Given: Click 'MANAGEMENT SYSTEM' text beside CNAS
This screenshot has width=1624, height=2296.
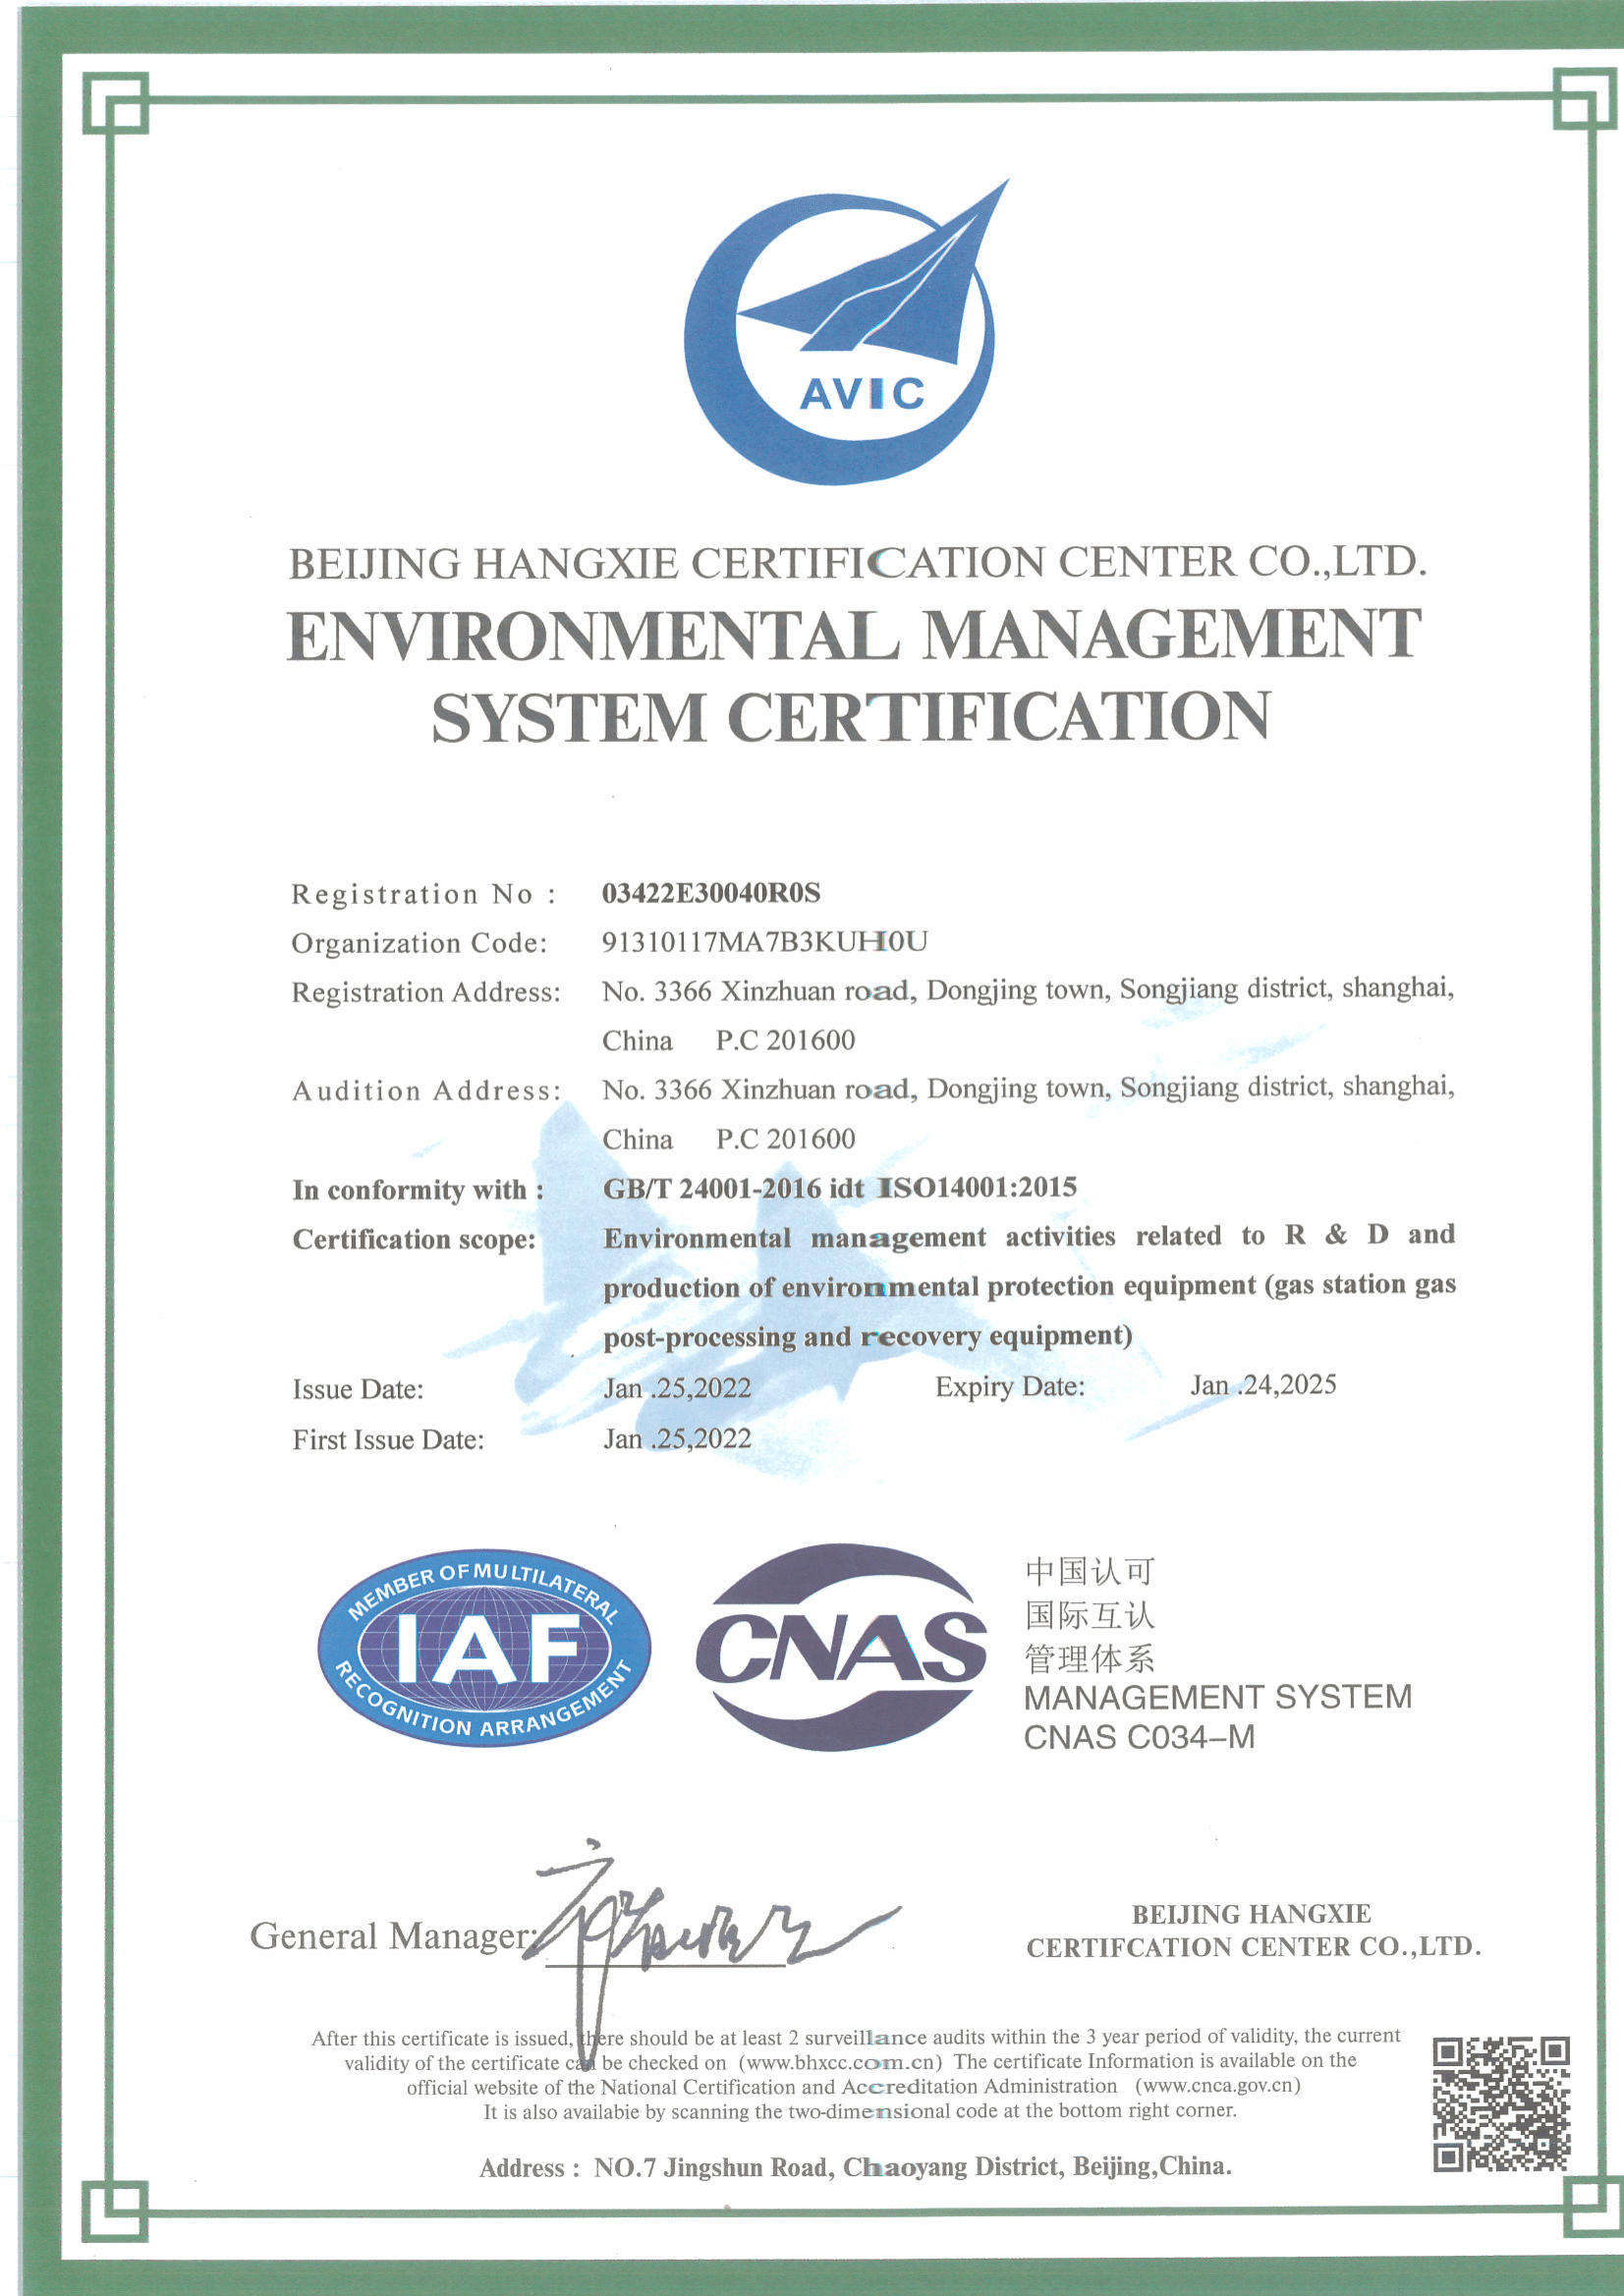Looking at the screenshot, I should tap(1218, 1697).
